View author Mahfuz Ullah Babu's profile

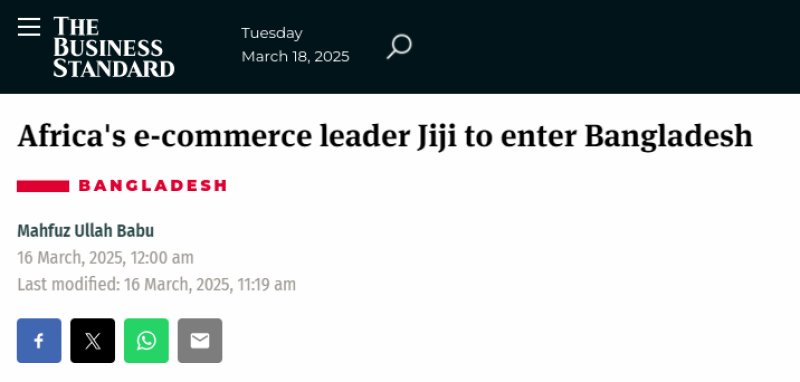click(86, 231)
